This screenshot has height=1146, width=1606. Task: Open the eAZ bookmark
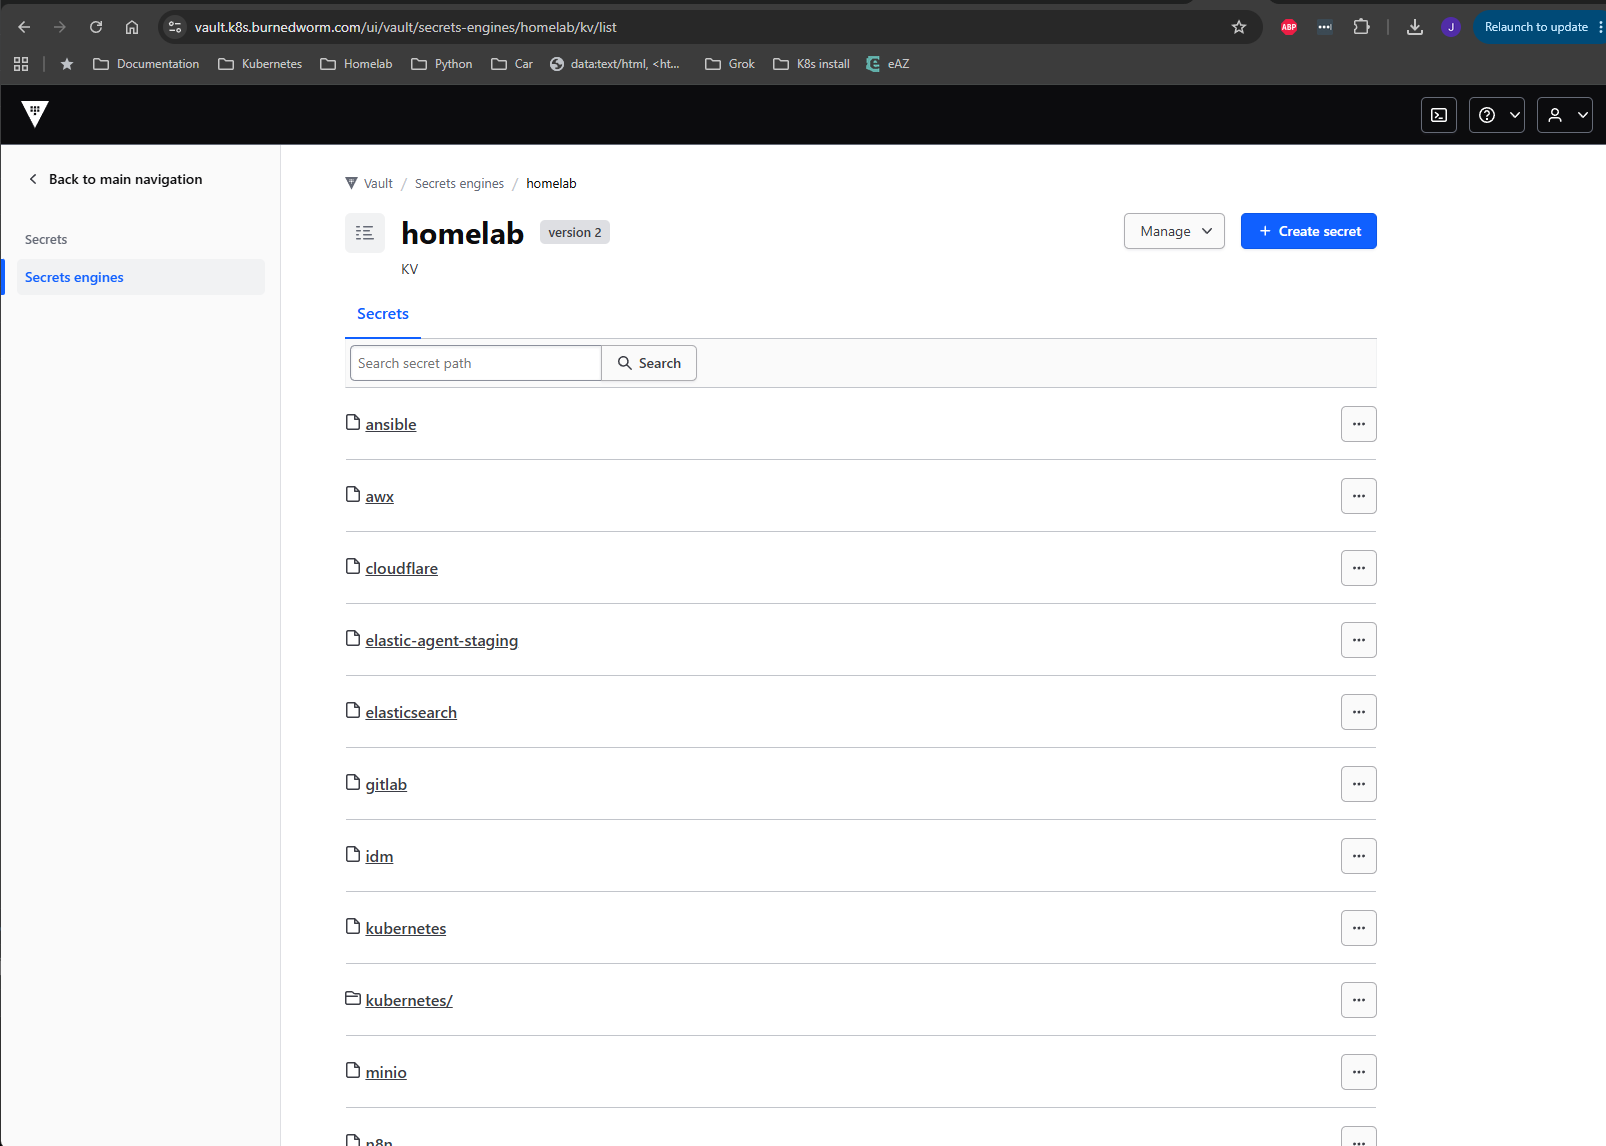click(887, 64)
